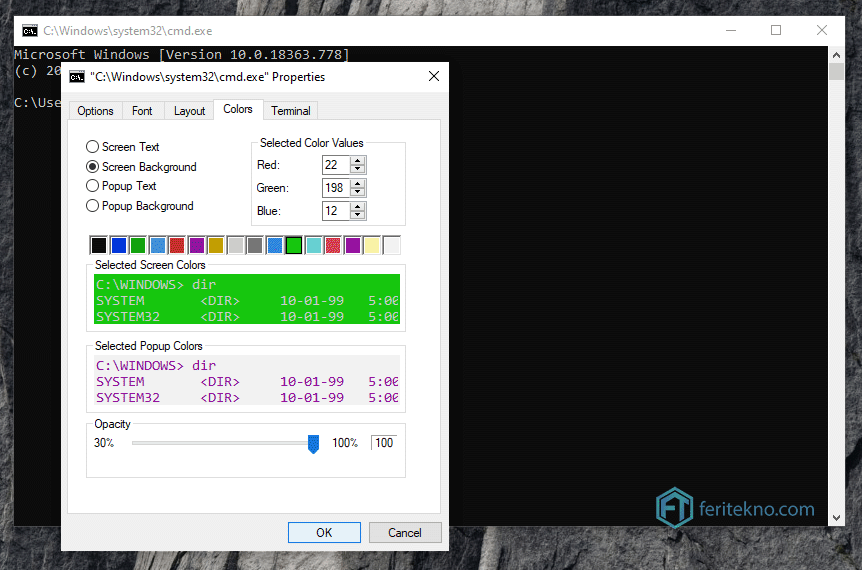Screen dimensions: 862x570
Task: Click the Cancel button
Action: [x=405, y=533]
